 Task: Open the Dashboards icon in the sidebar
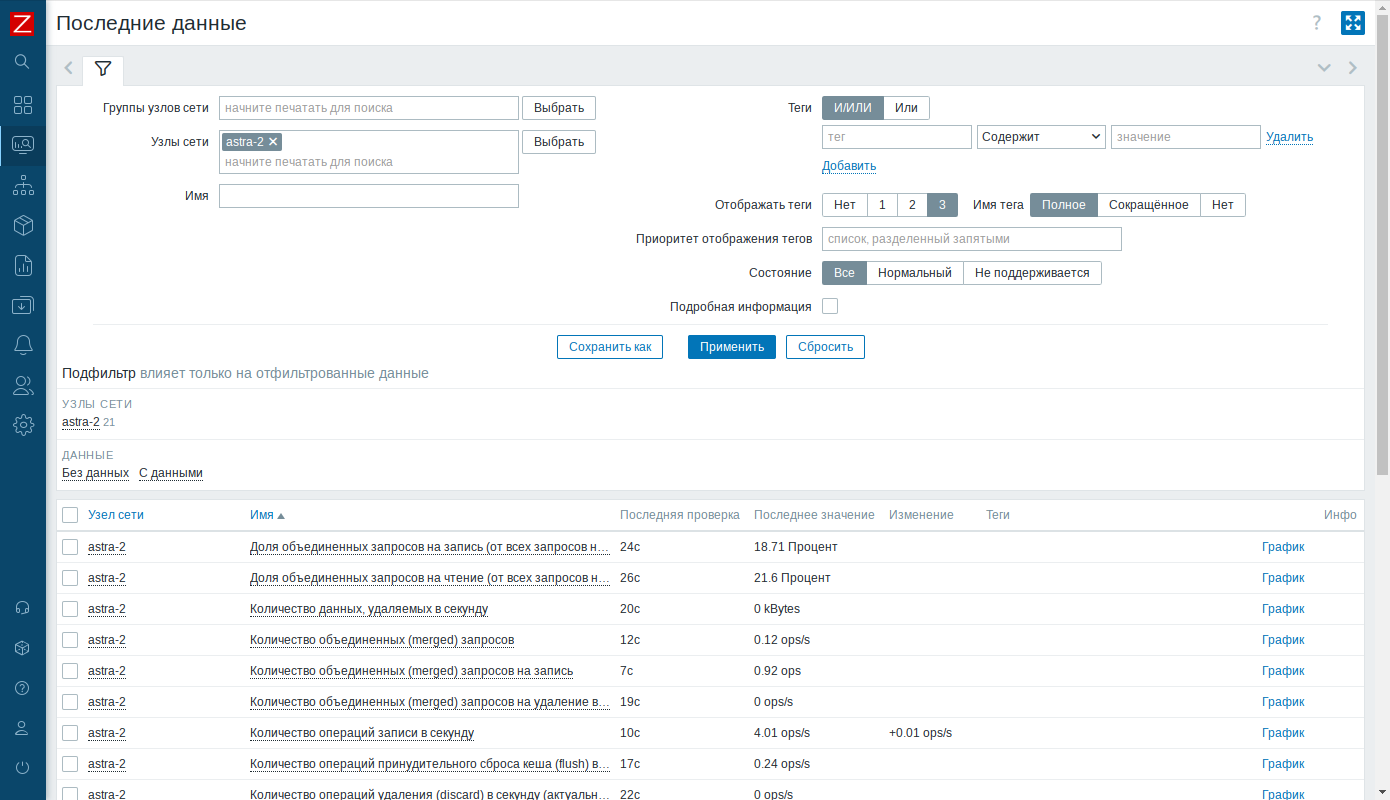click(x=22, y=105)
